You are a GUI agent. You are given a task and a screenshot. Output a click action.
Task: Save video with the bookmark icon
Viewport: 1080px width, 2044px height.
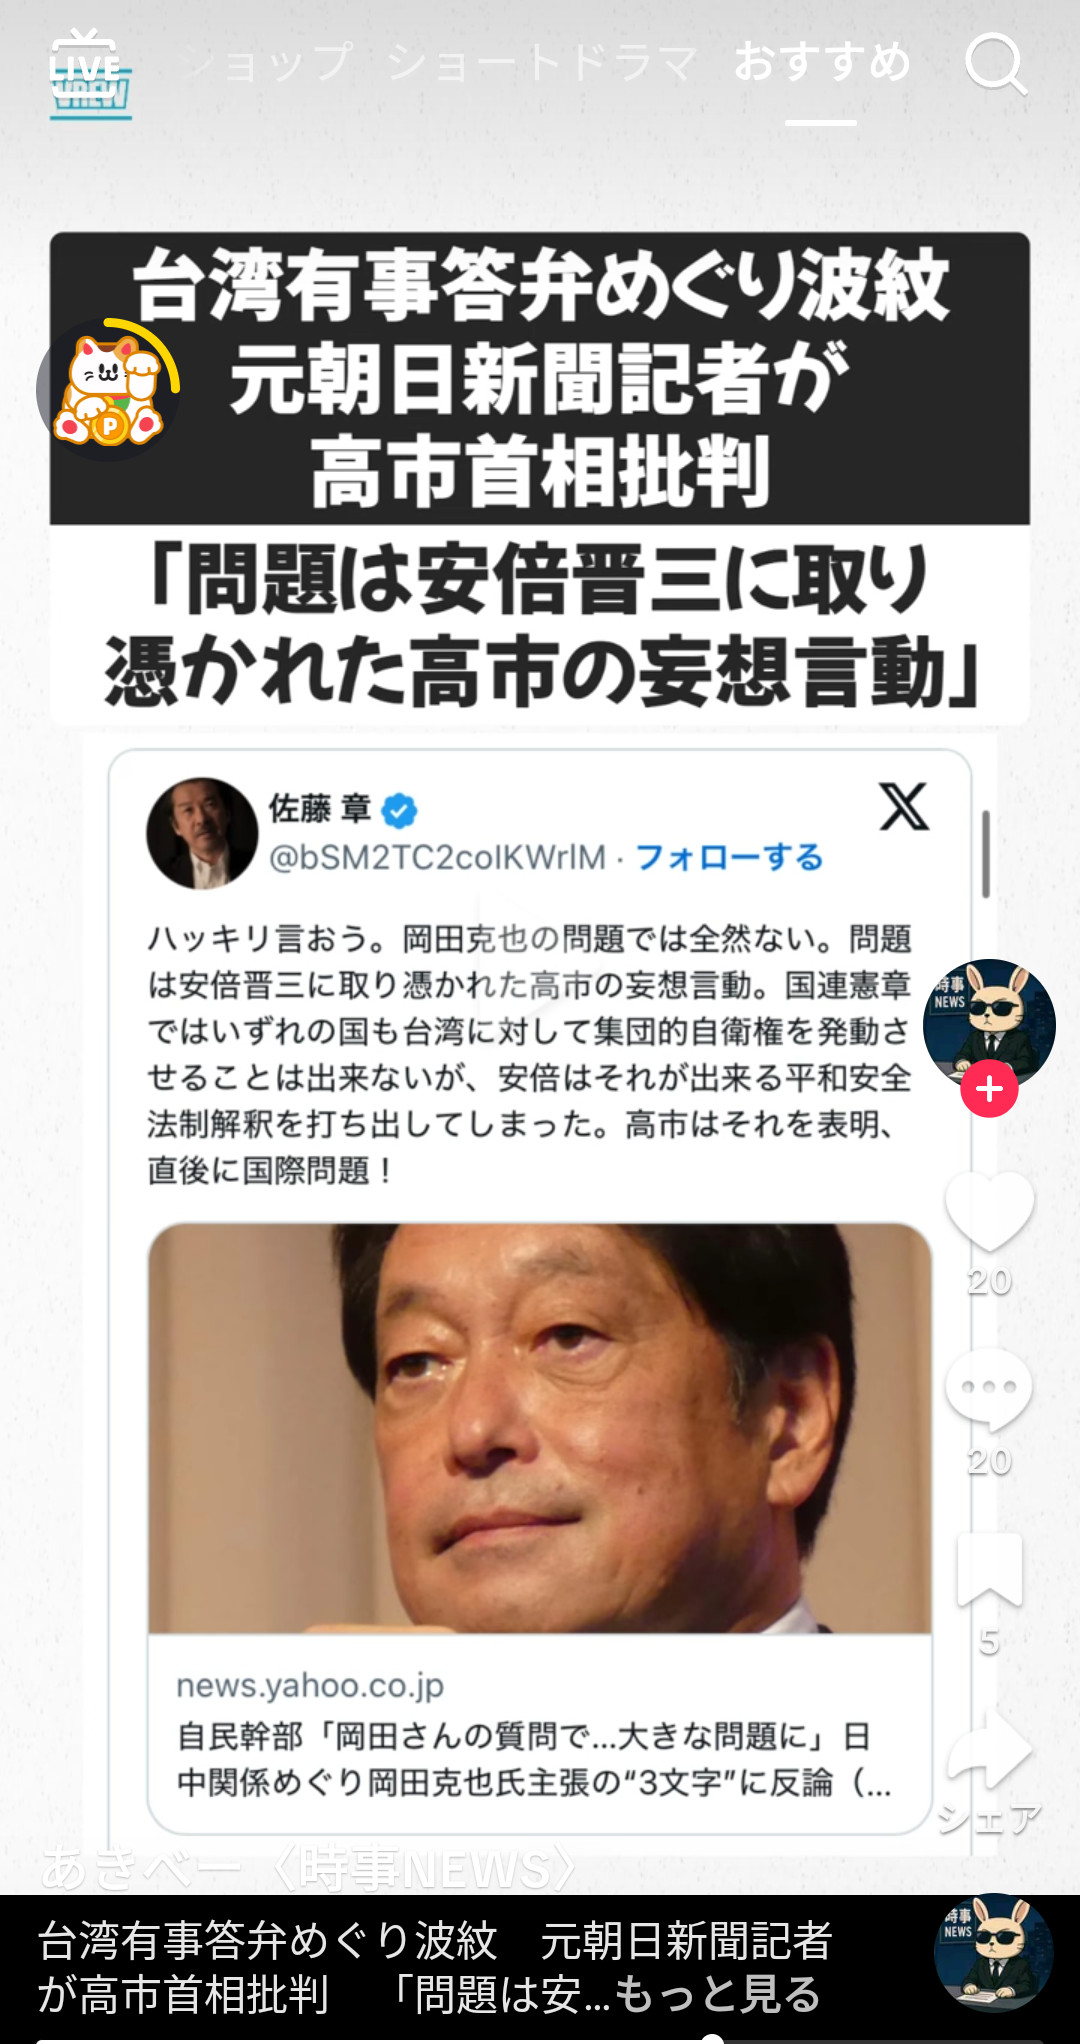pos(989,1569)
